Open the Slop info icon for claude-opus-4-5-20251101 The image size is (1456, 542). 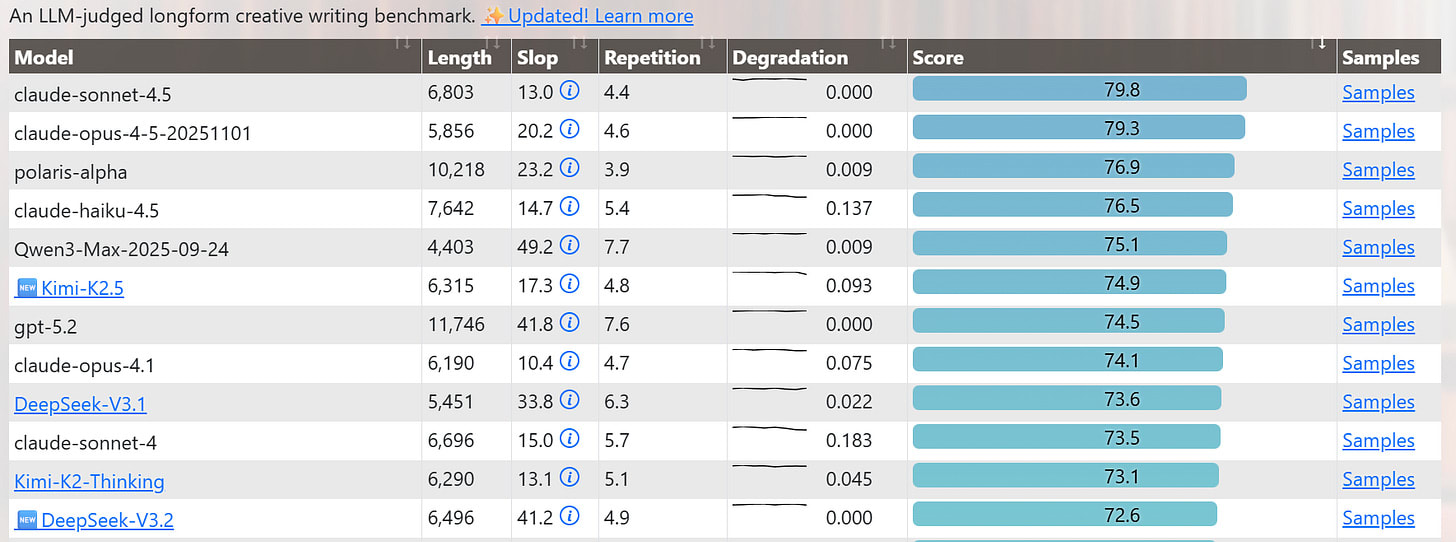click(570, 130)
